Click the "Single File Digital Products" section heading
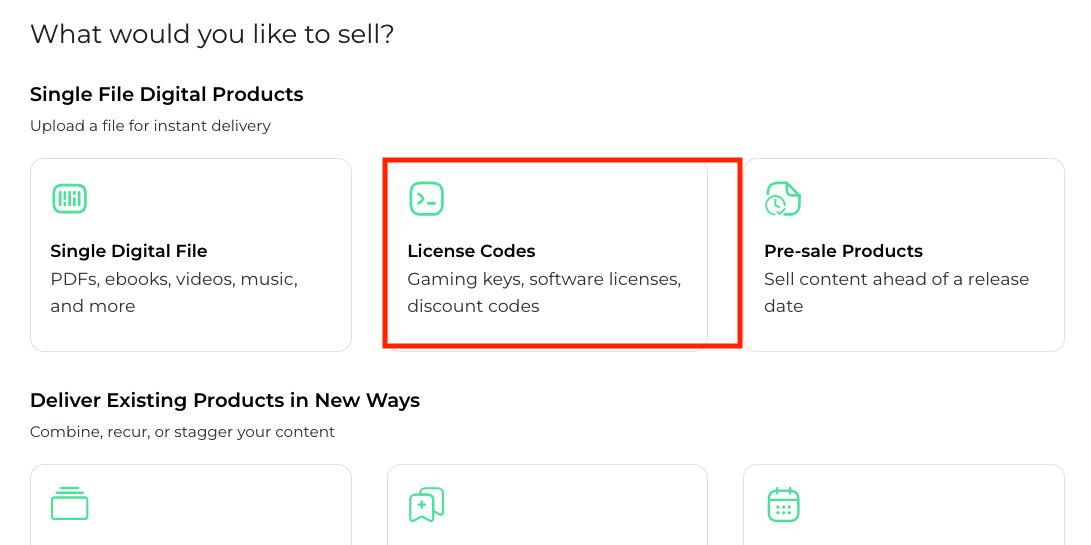 pyautogui.click(x=167, y=95)
